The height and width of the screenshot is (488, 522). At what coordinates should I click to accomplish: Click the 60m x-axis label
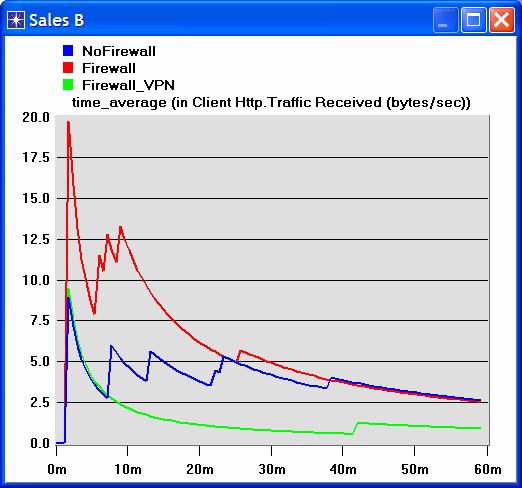coord(488,470)
